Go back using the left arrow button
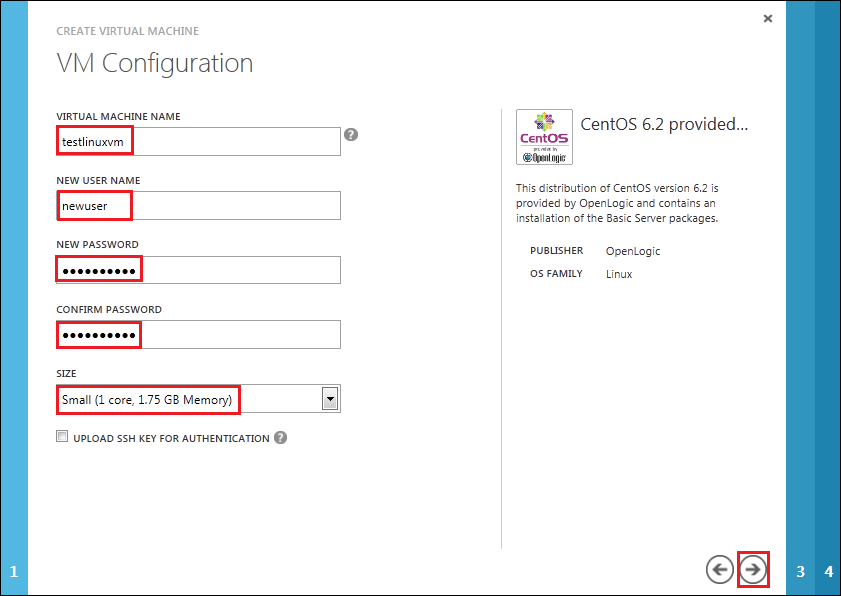This screenshot has height=596, width=841. point(719,569)
